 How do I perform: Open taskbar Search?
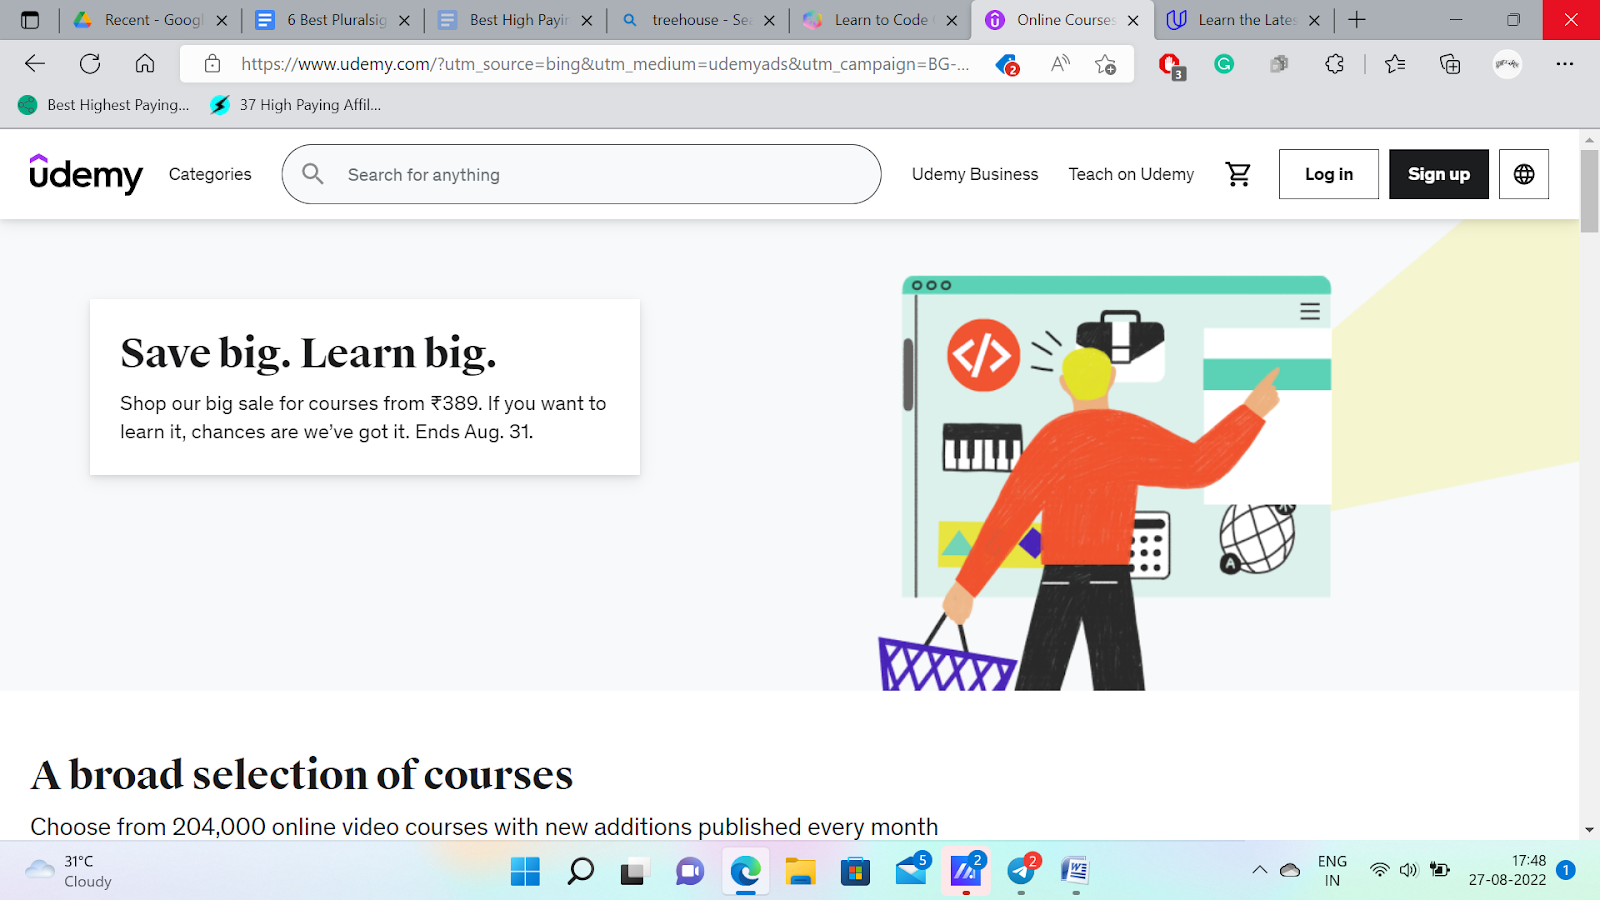point(580,872)
